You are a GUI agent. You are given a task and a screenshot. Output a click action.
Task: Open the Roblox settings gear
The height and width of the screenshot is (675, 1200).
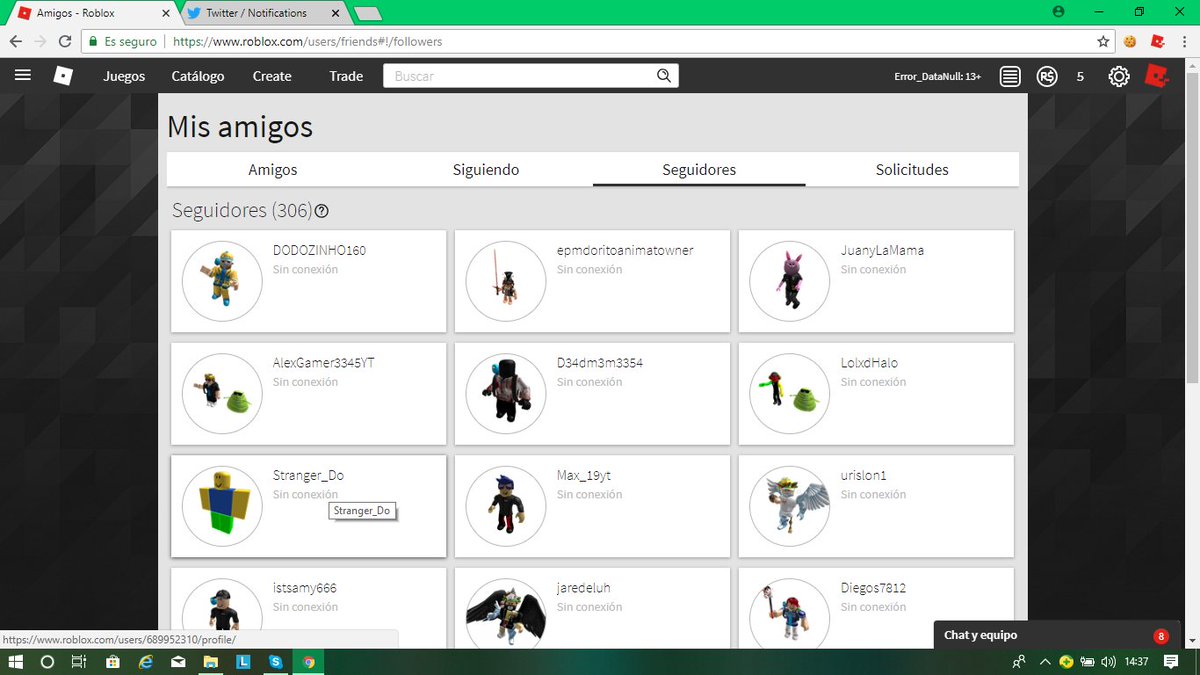[1119, 76]
